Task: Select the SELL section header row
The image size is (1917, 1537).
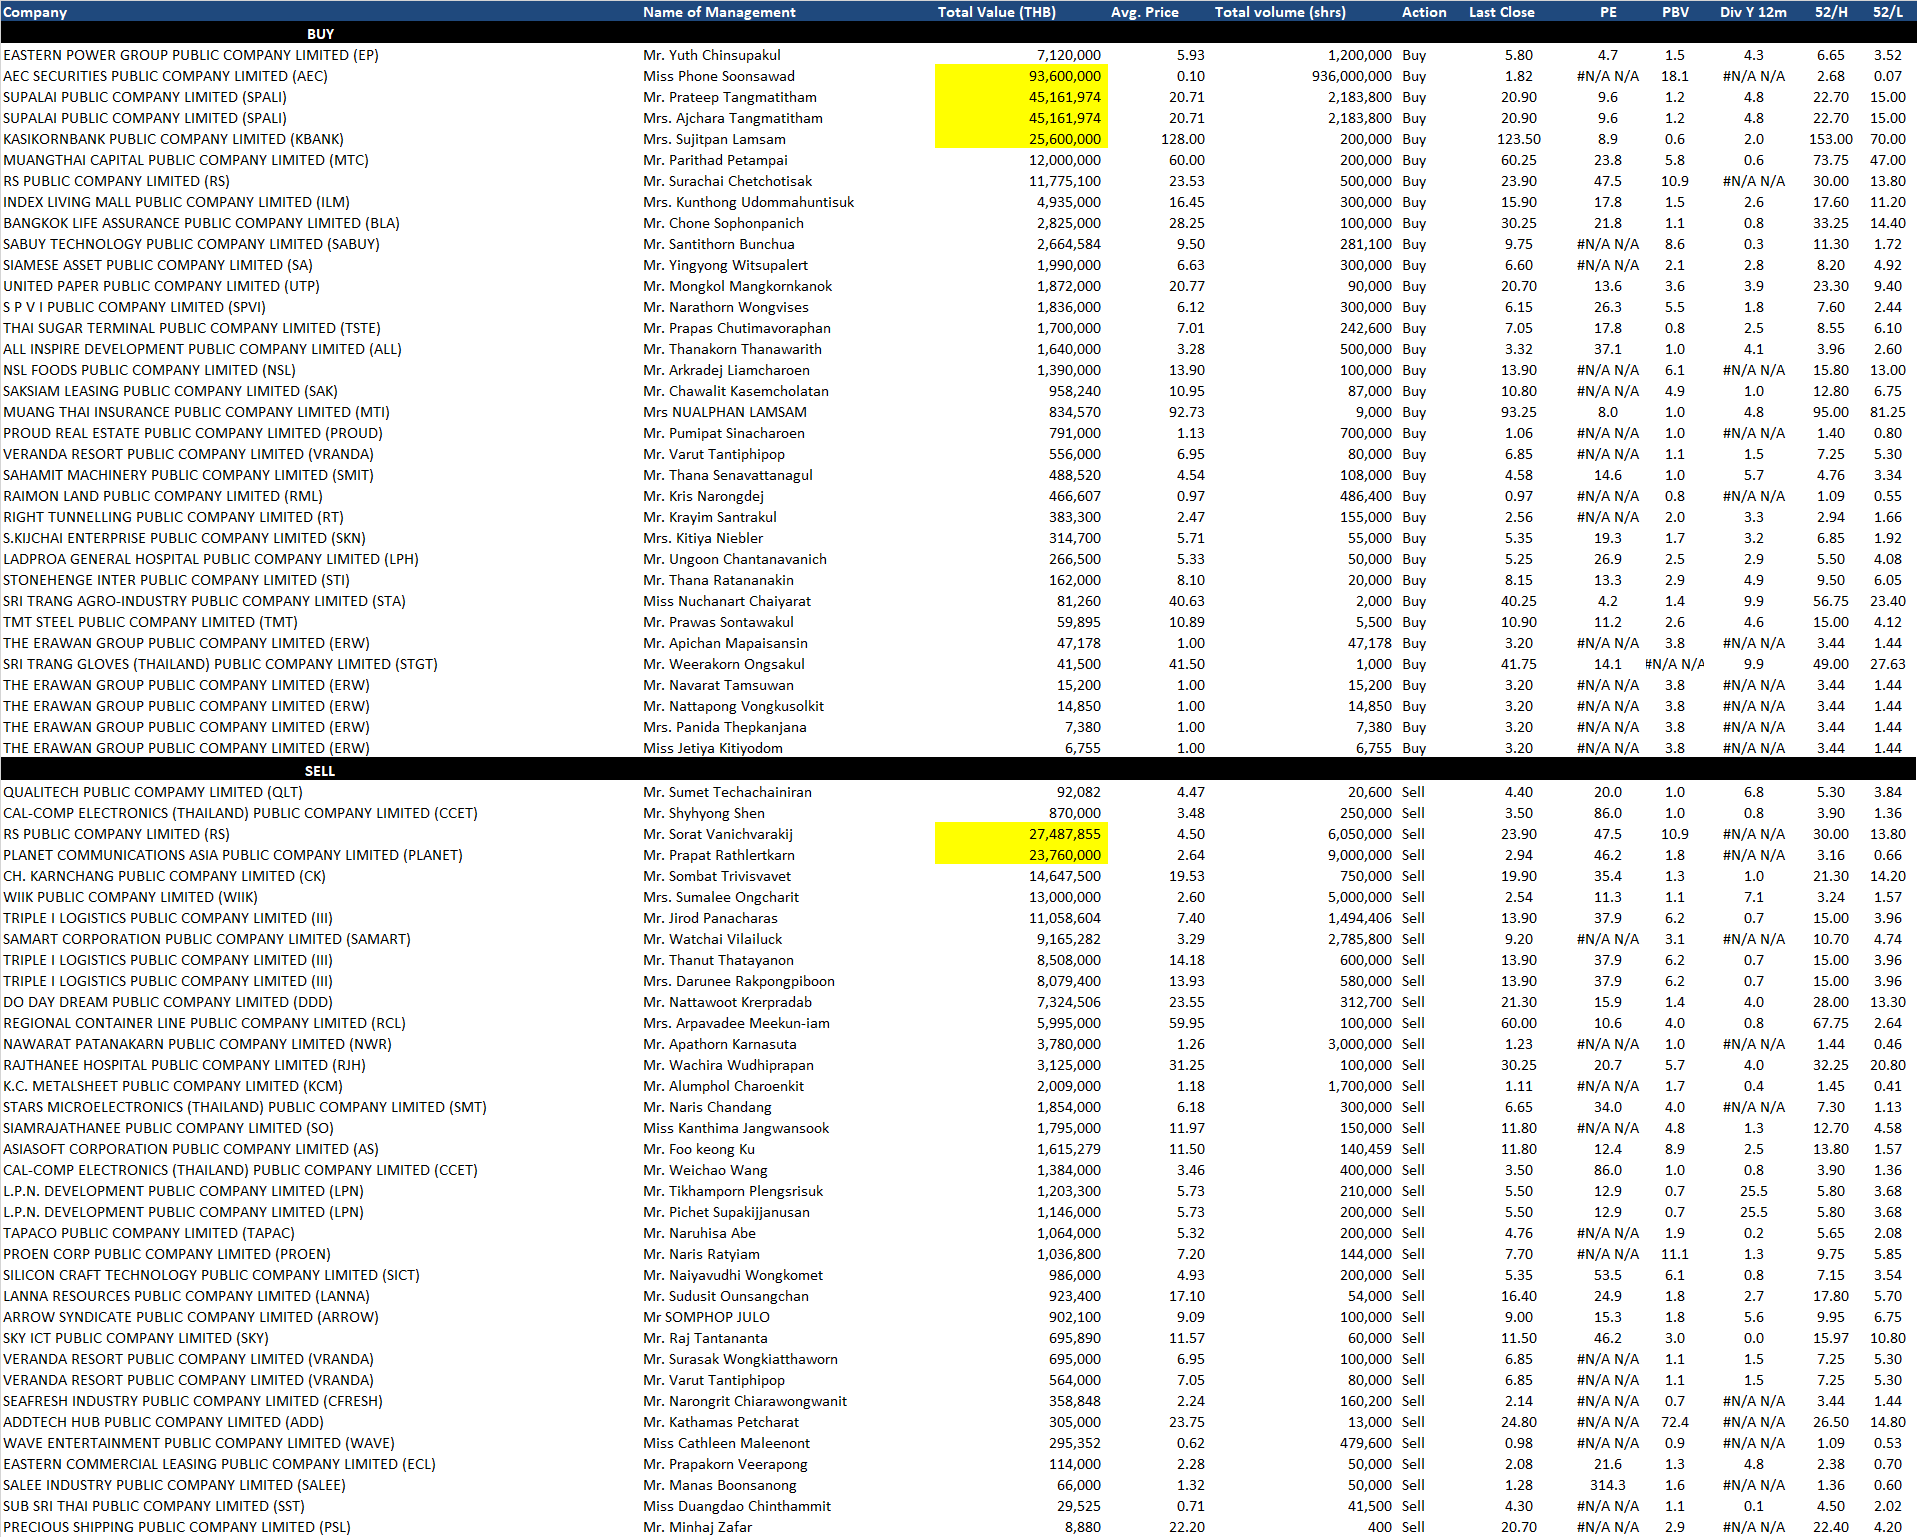Action: (320, 771)
